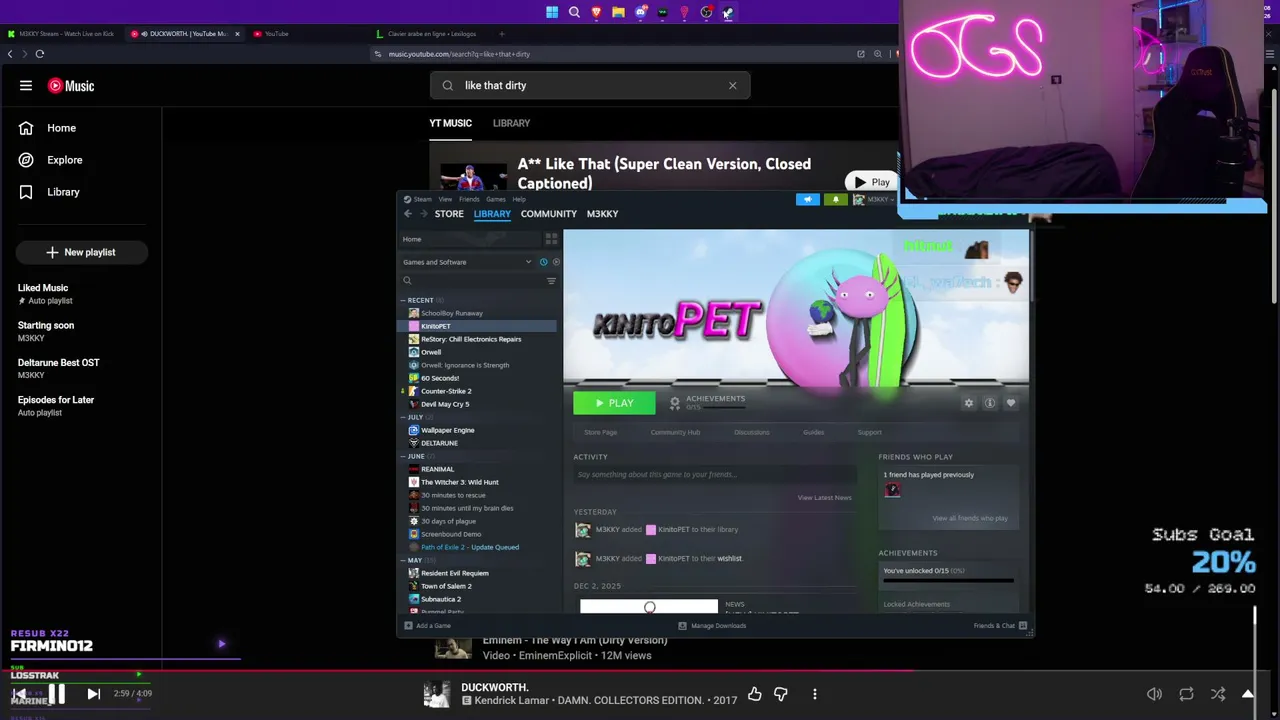The height and width of the screenshot is (720, 1280).
Task: Click Add a Game in Steam
Action: click(x=428, y=626)
